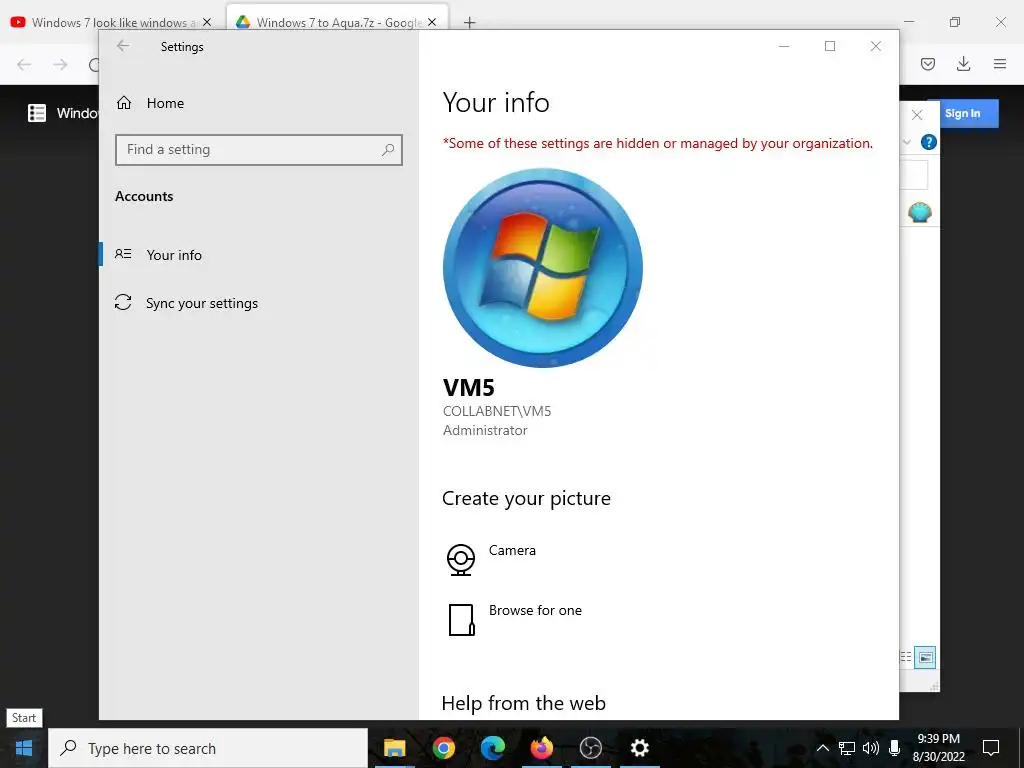This screenshot has height=768, width=1024.
Task: Open a new browser tab
Action: 469,23
